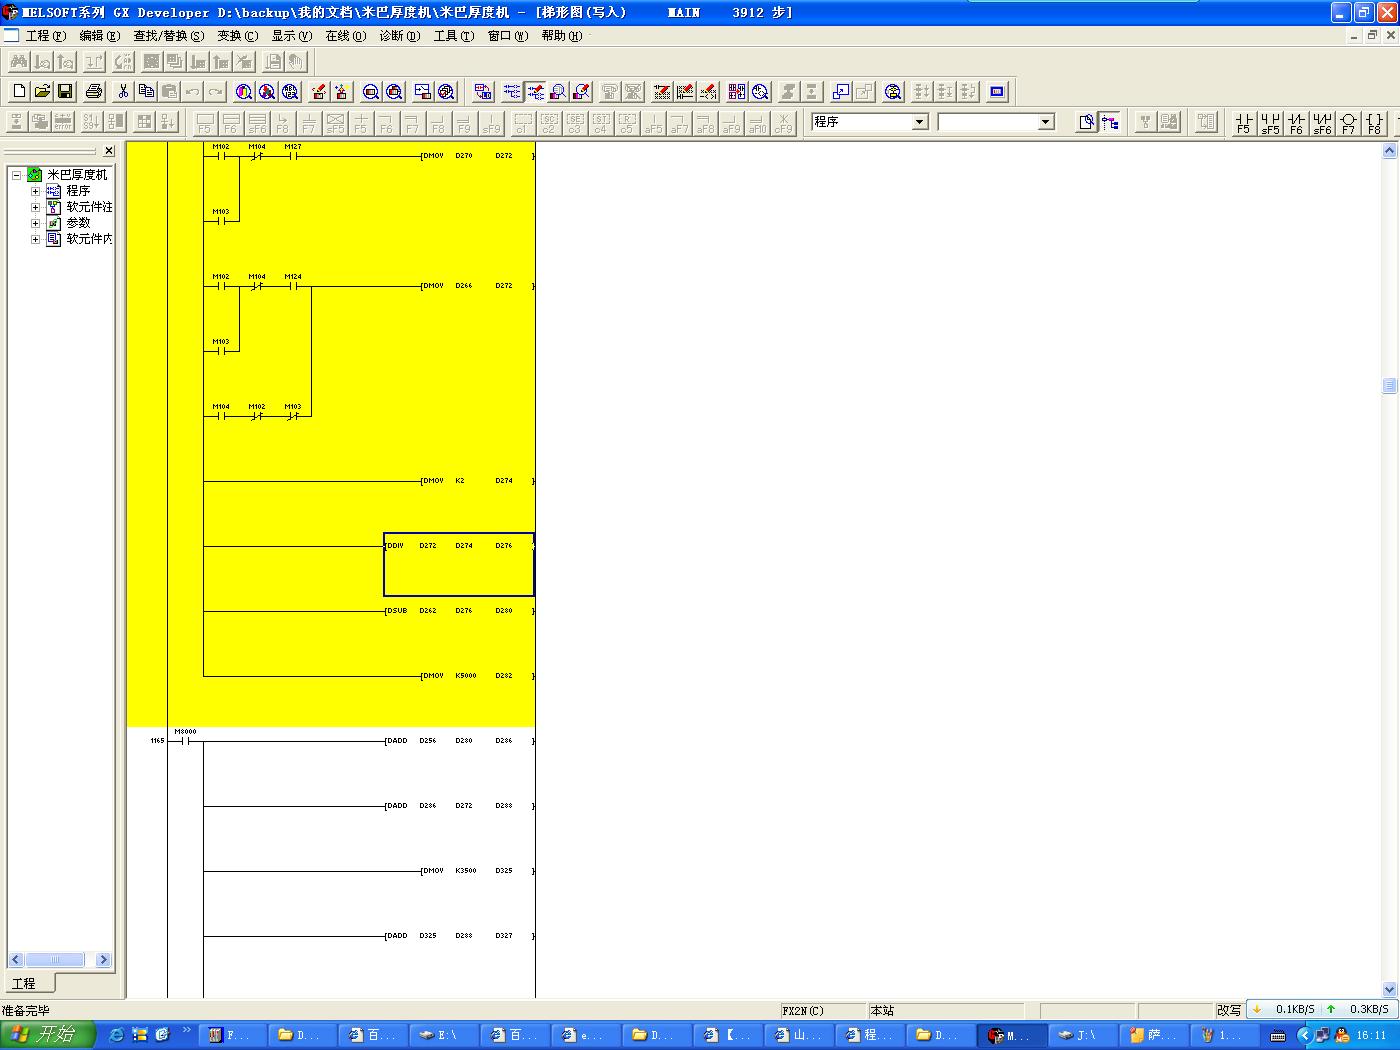
Task: Open project with the folder icon
Action: click(x=42, y=92)
